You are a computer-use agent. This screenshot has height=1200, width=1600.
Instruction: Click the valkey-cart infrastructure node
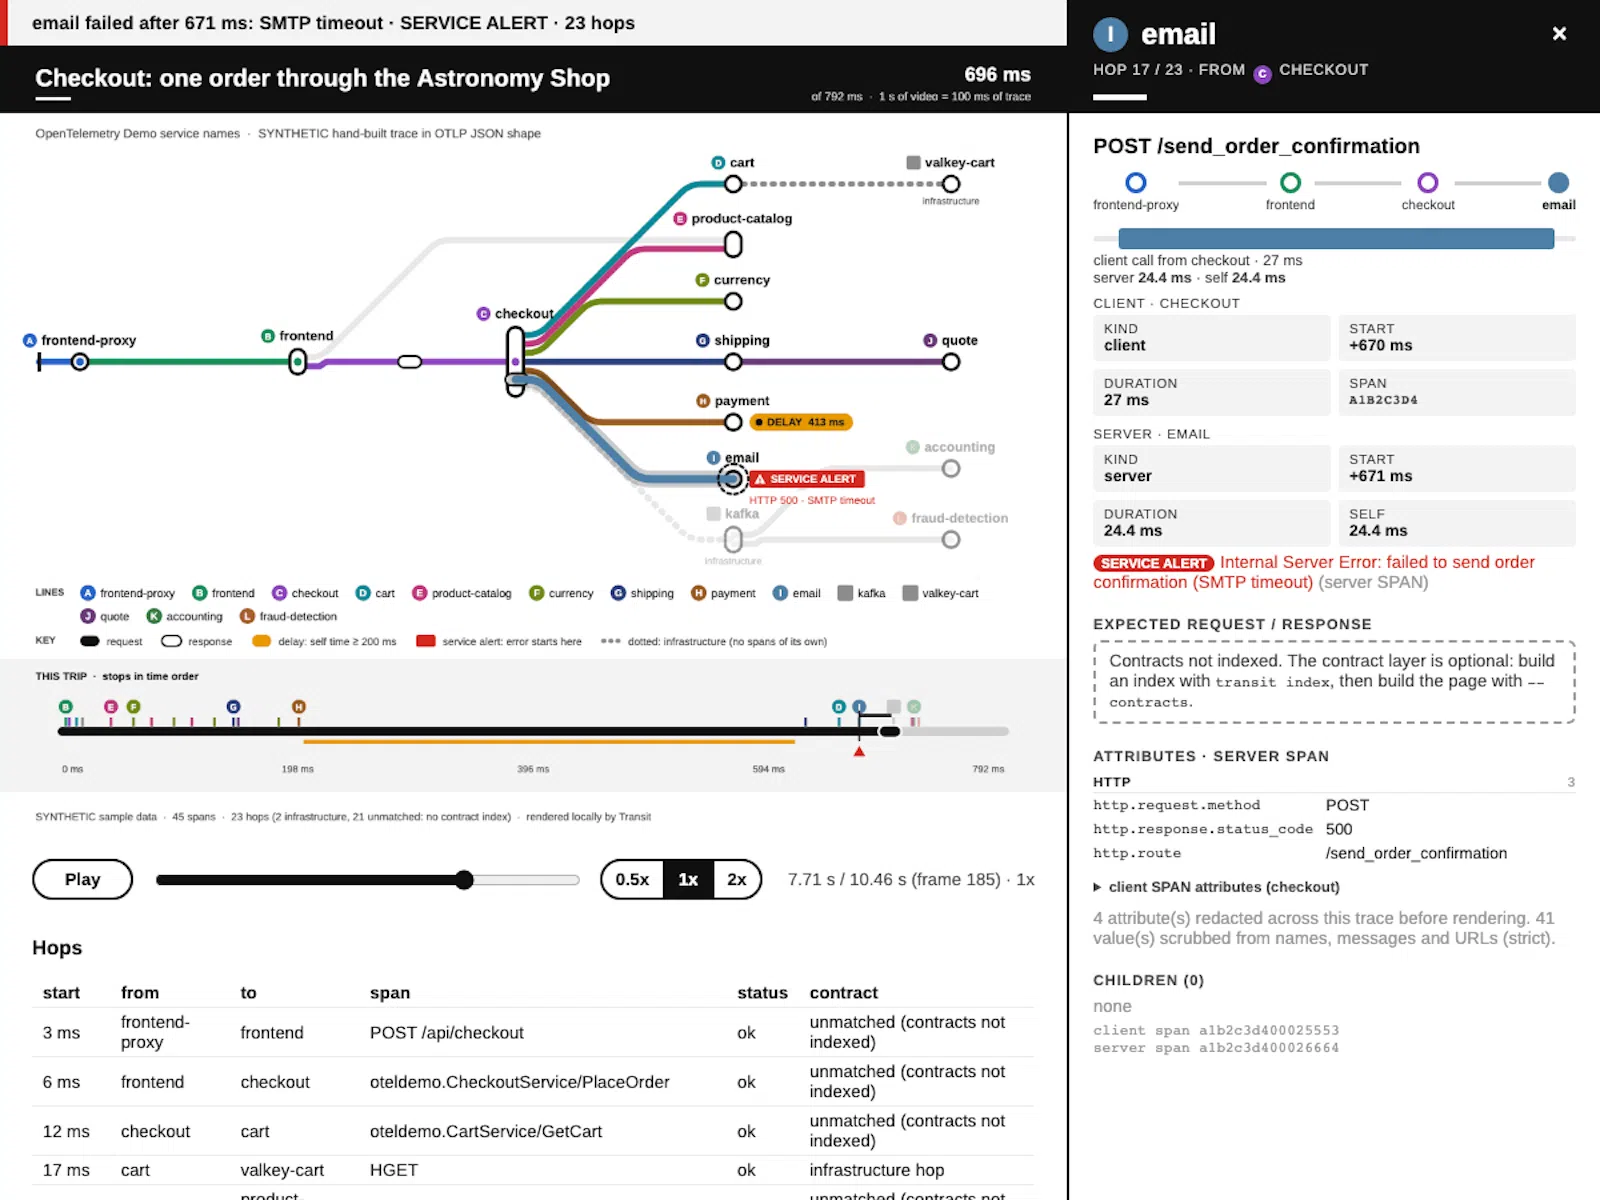click(x=951, y=184)
